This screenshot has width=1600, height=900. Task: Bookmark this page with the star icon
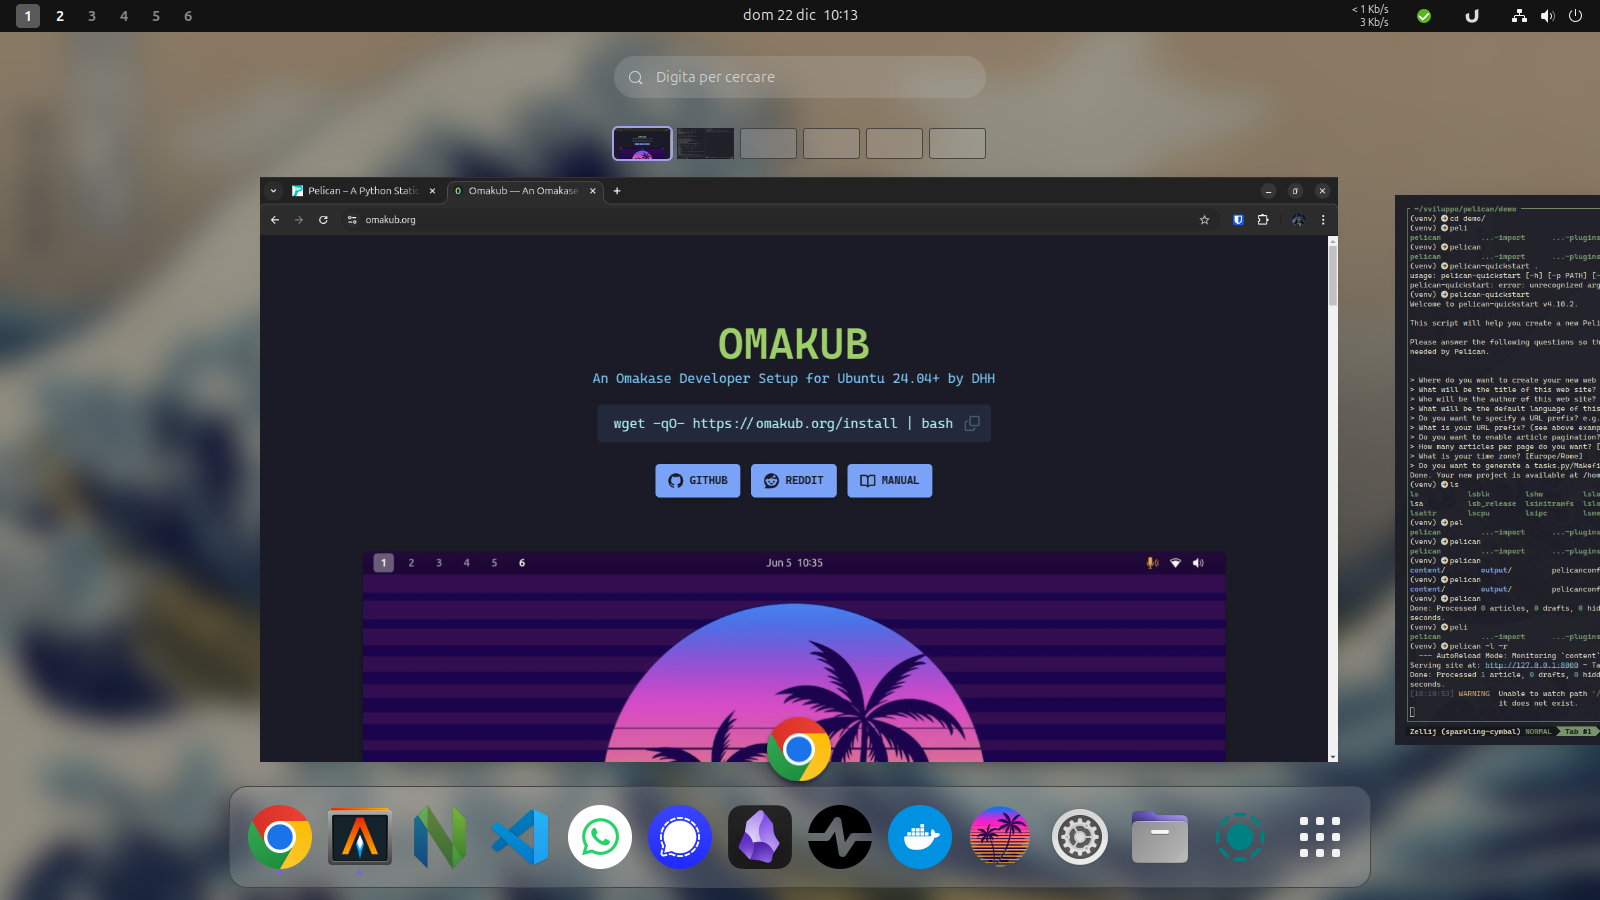[x=1204, y=220]
